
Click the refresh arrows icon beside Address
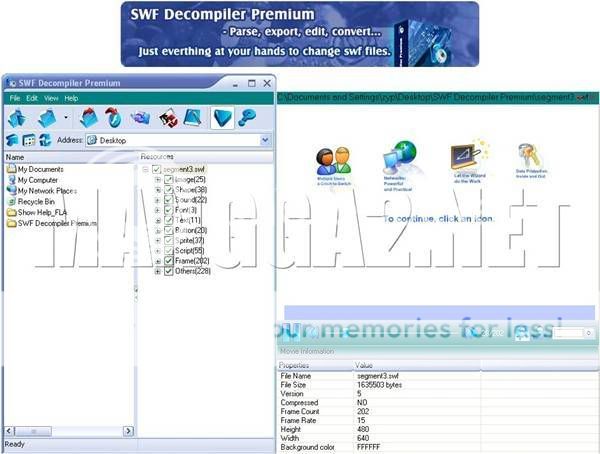click(x=45, y=140)
